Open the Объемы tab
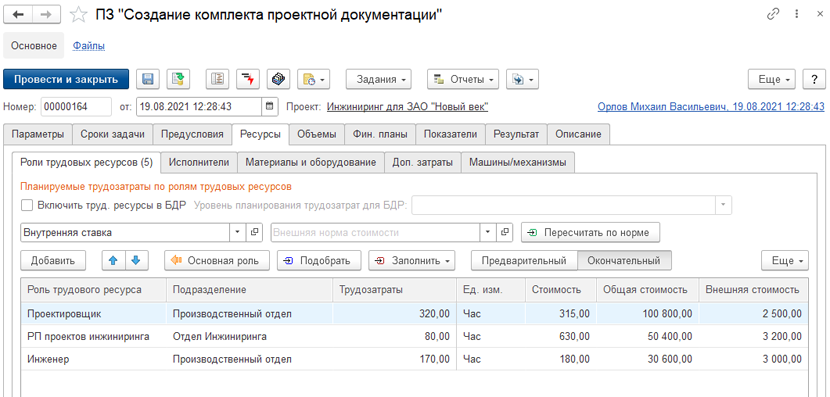 tap(317, 134)
